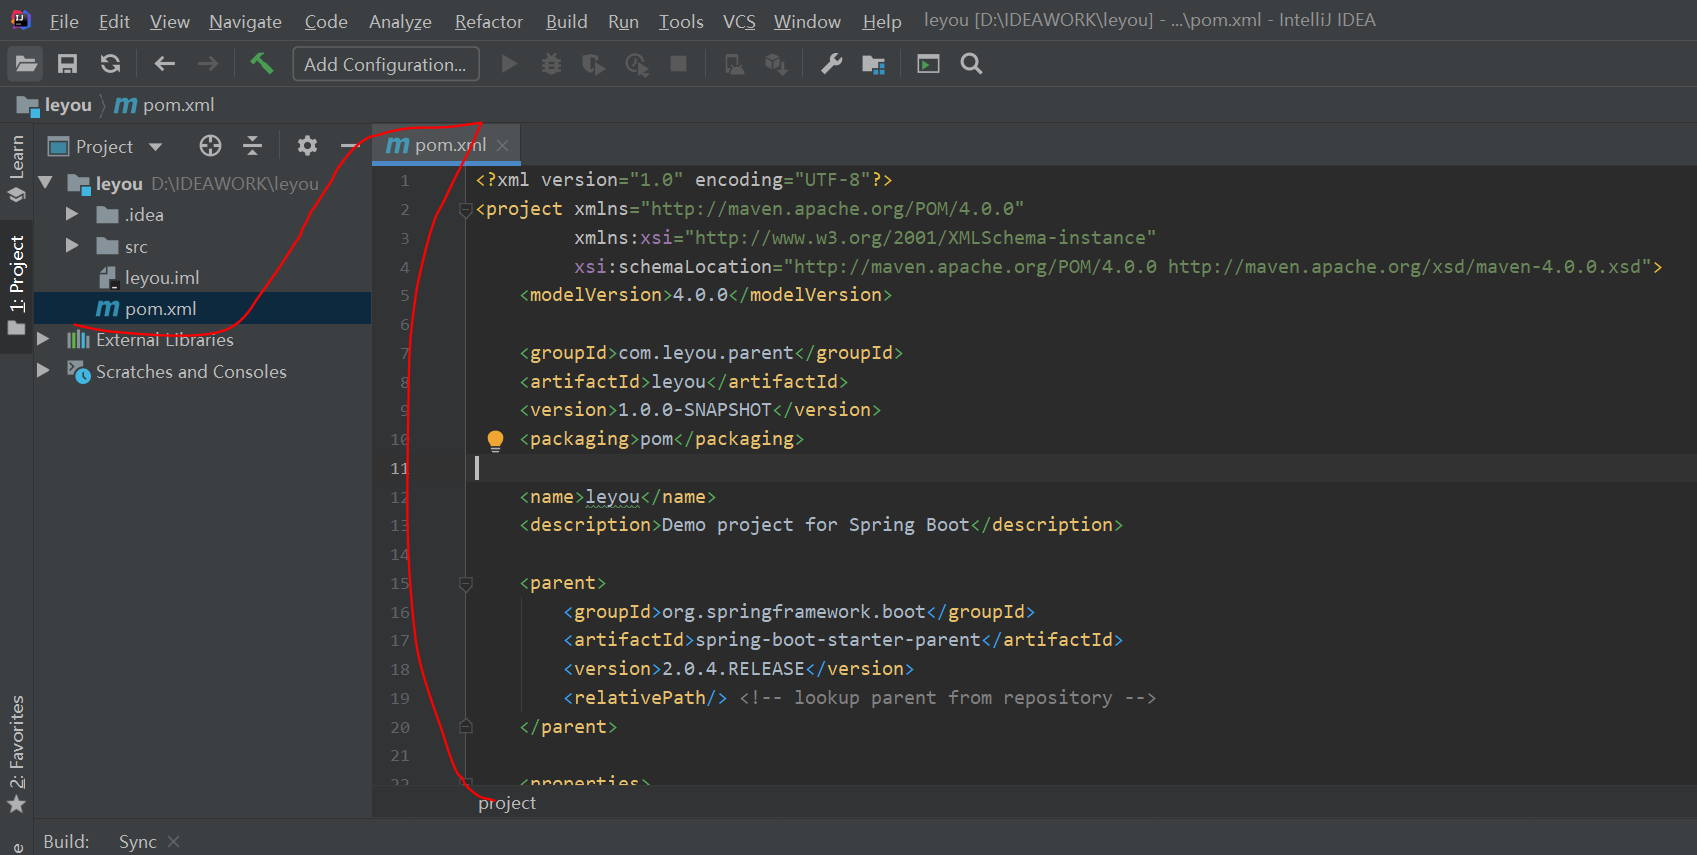
Task: Click the text "Demo project for Spring Boot"
Action: [x=816, y=525]
